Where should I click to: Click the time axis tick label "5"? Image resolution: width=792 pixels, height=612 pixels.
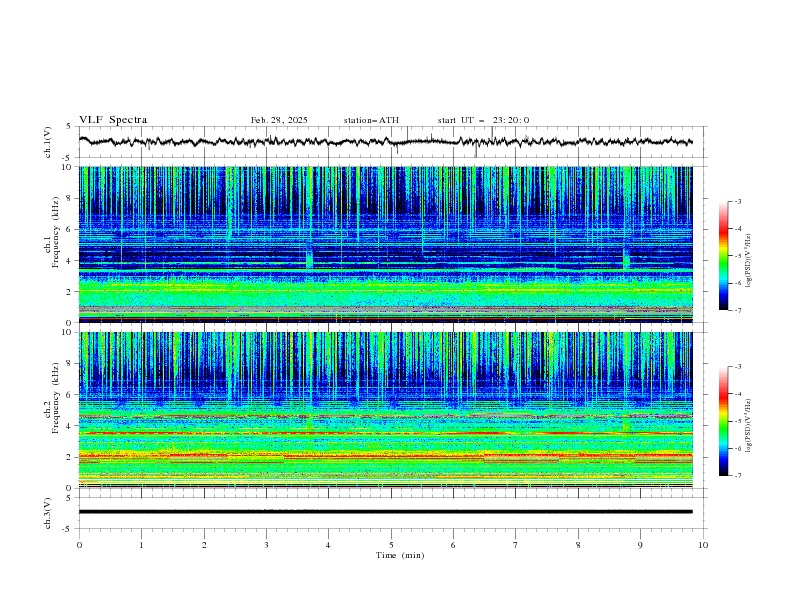click(391, 545)
